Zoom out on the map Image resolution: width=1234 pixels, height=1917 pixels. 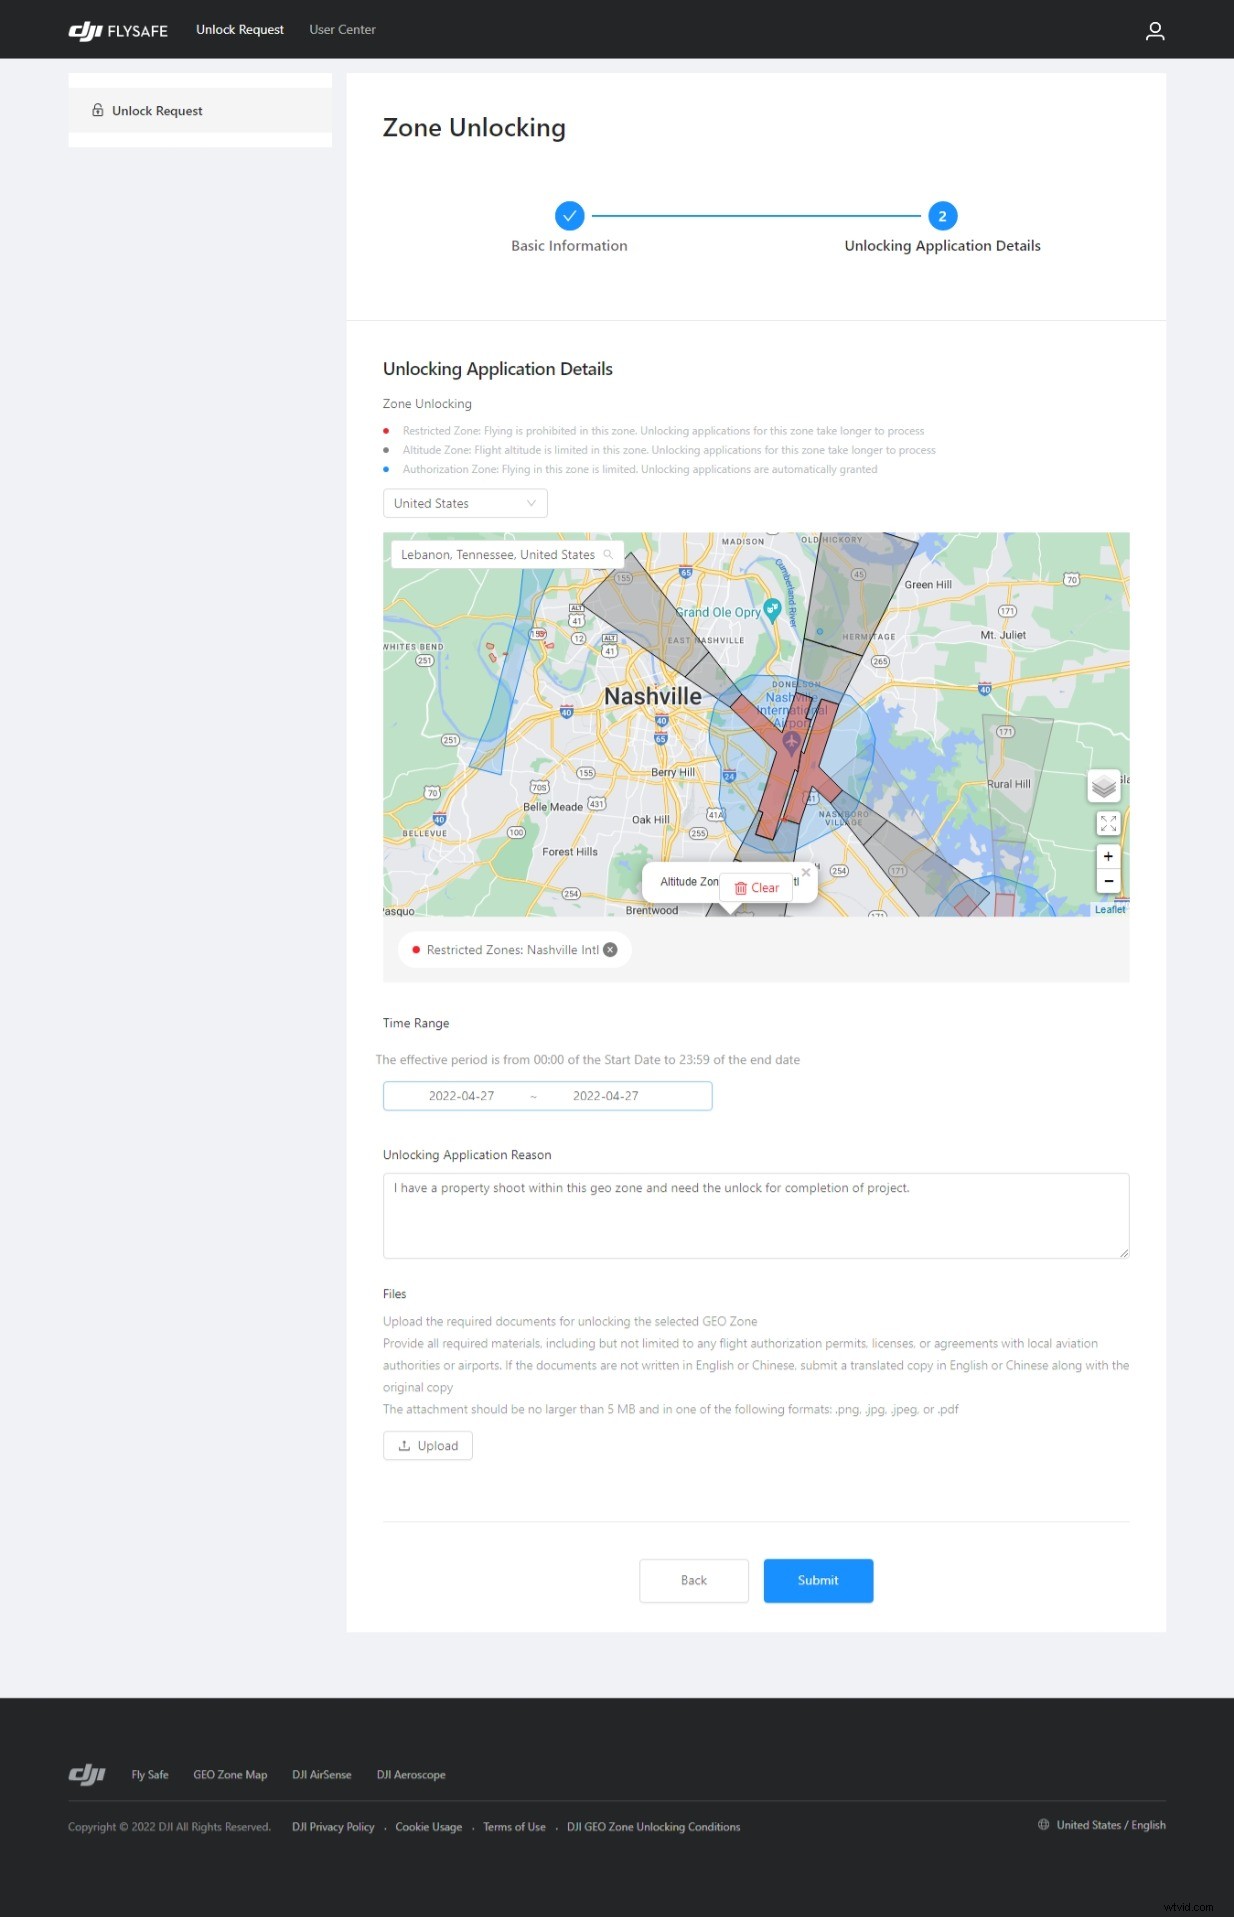pos(1108,881)
